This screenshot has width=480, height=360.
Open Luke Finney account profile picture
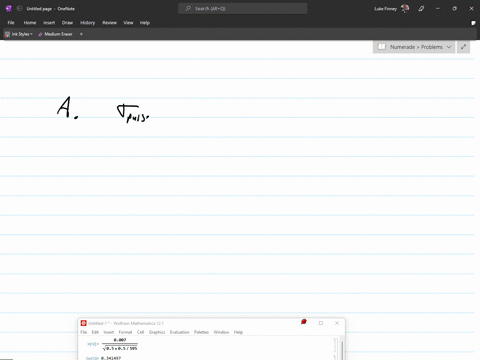coord(405,9)
